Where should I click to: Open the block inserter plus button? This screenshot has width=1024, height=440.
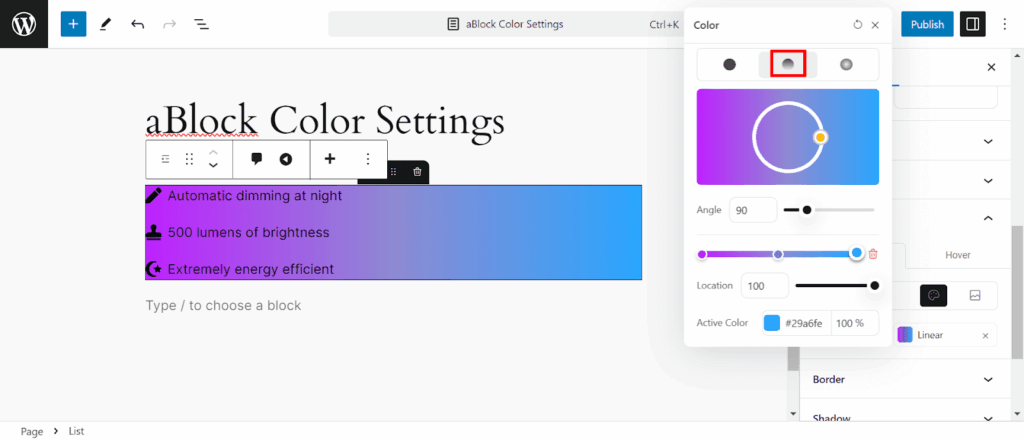[73, 24]
